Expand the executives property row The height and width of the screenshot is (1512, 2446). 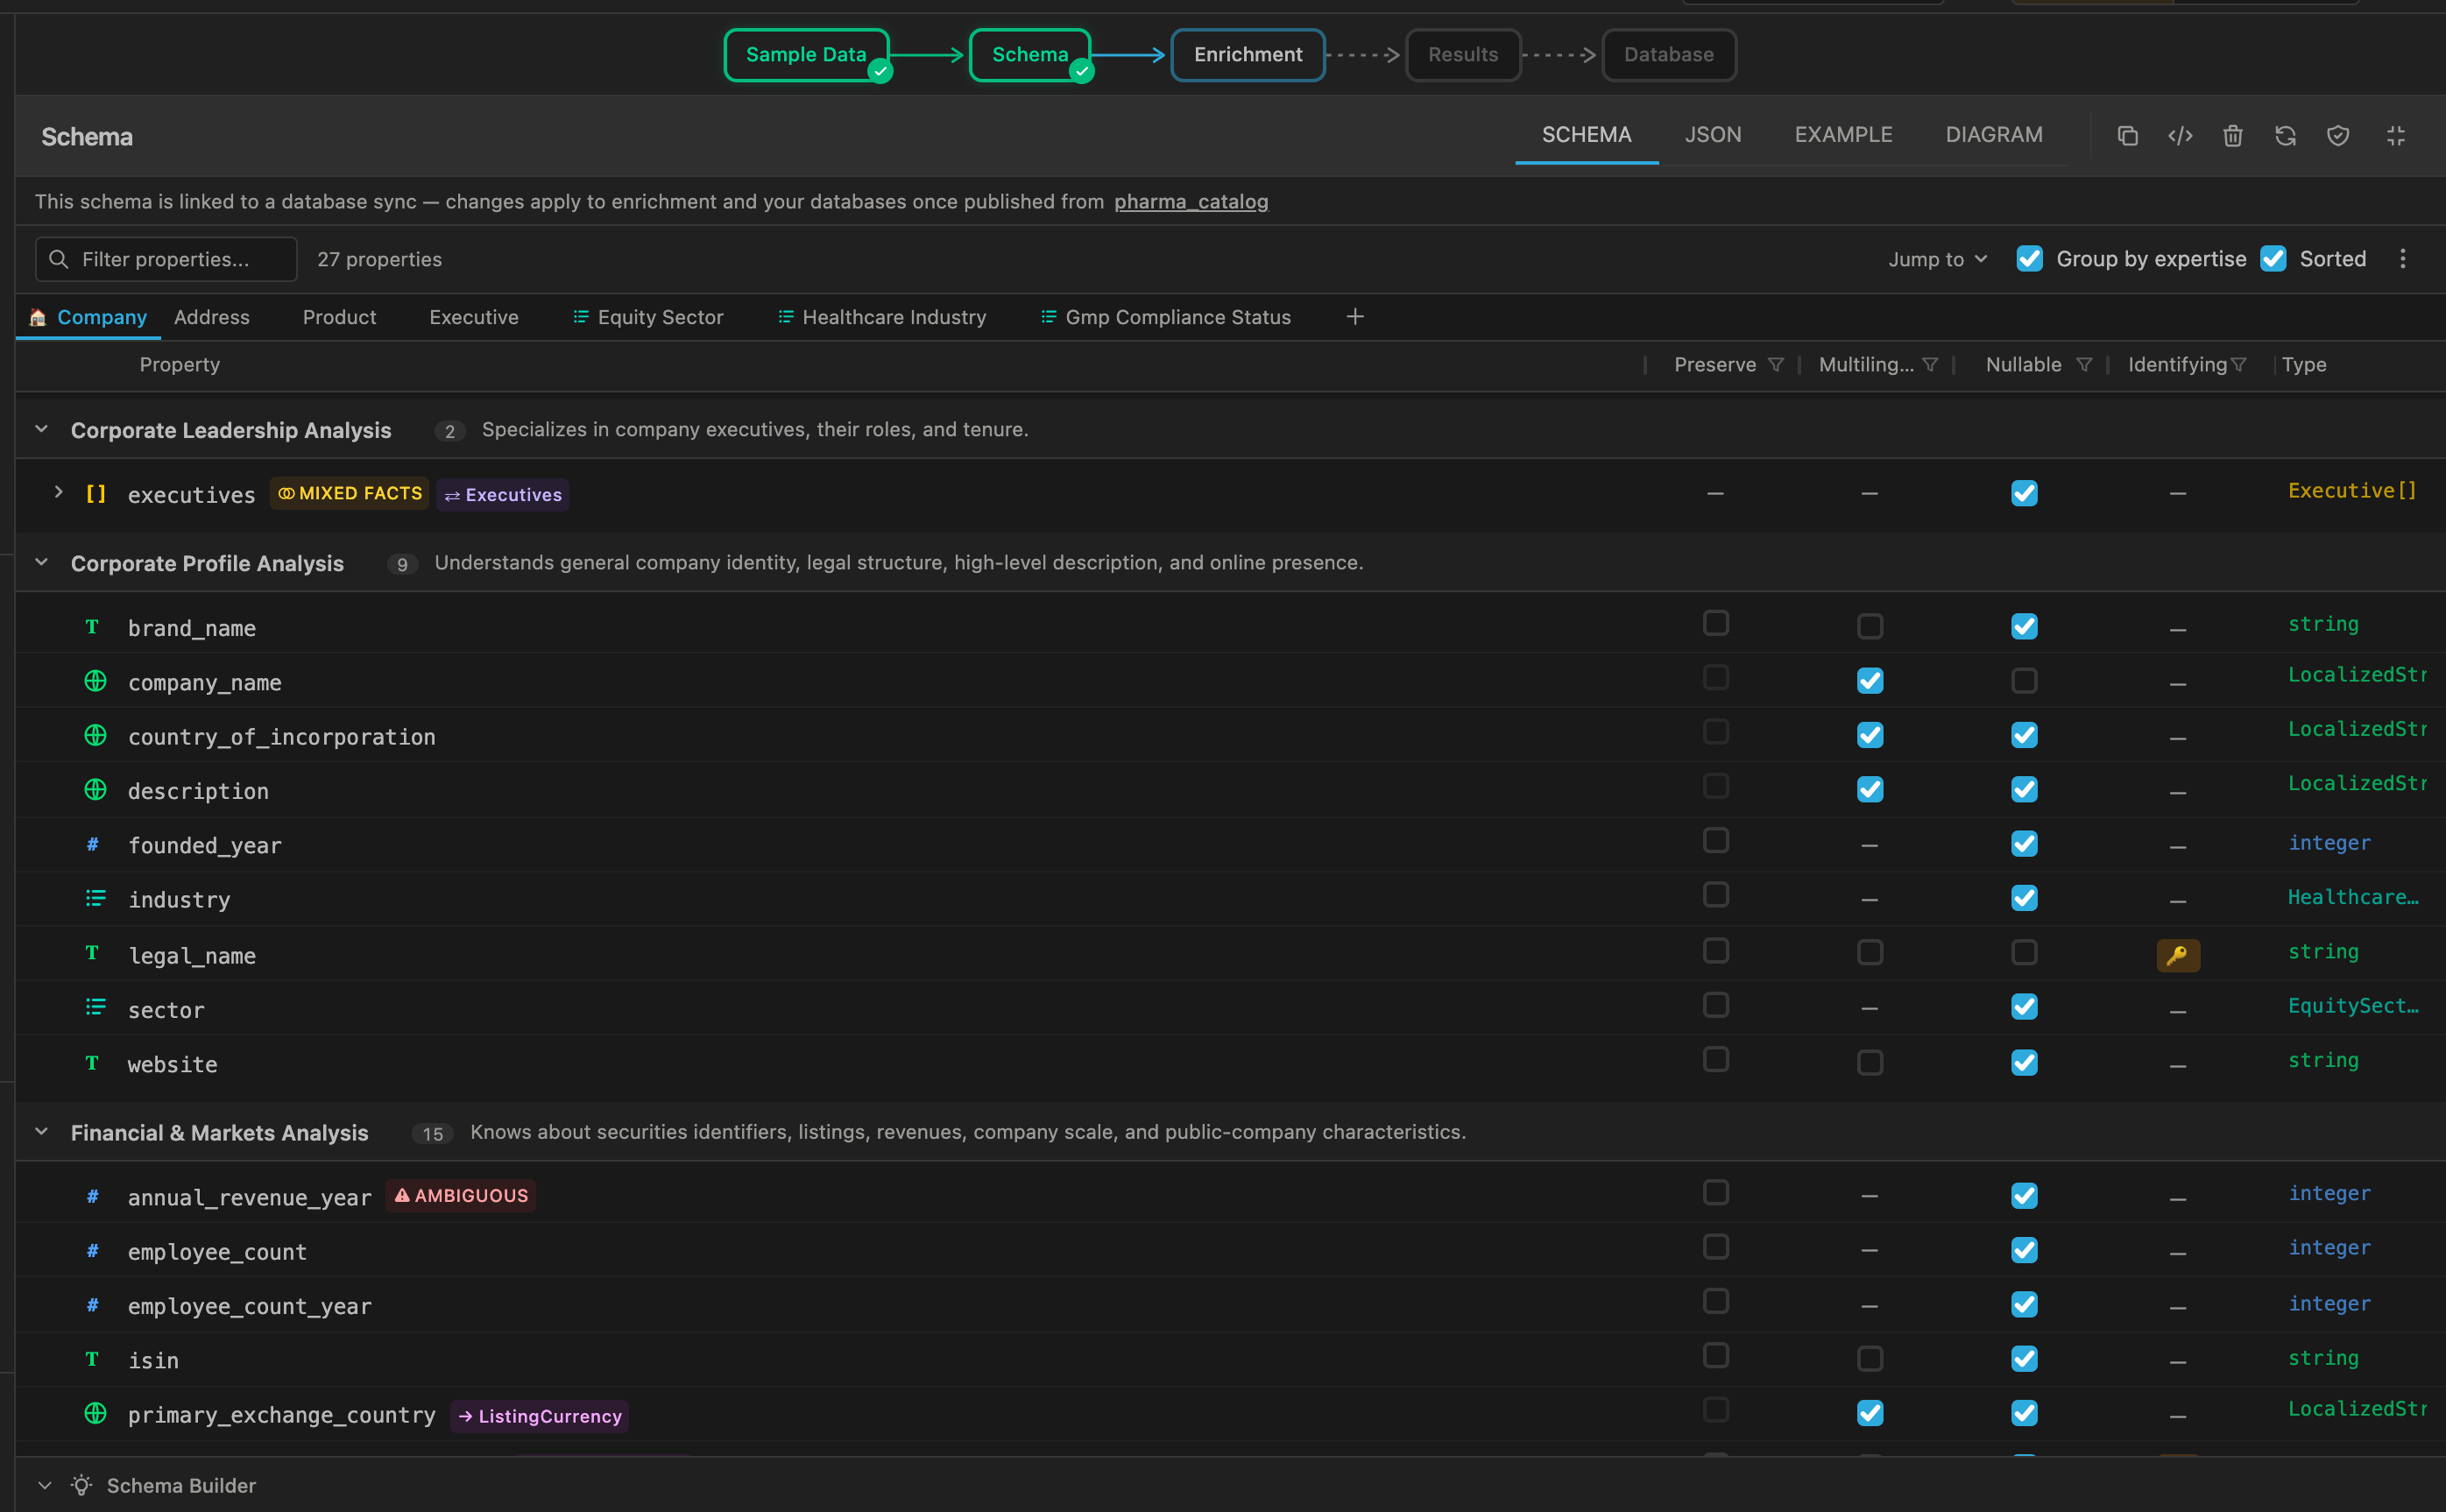pyautogui.click(x=58, y=492)
